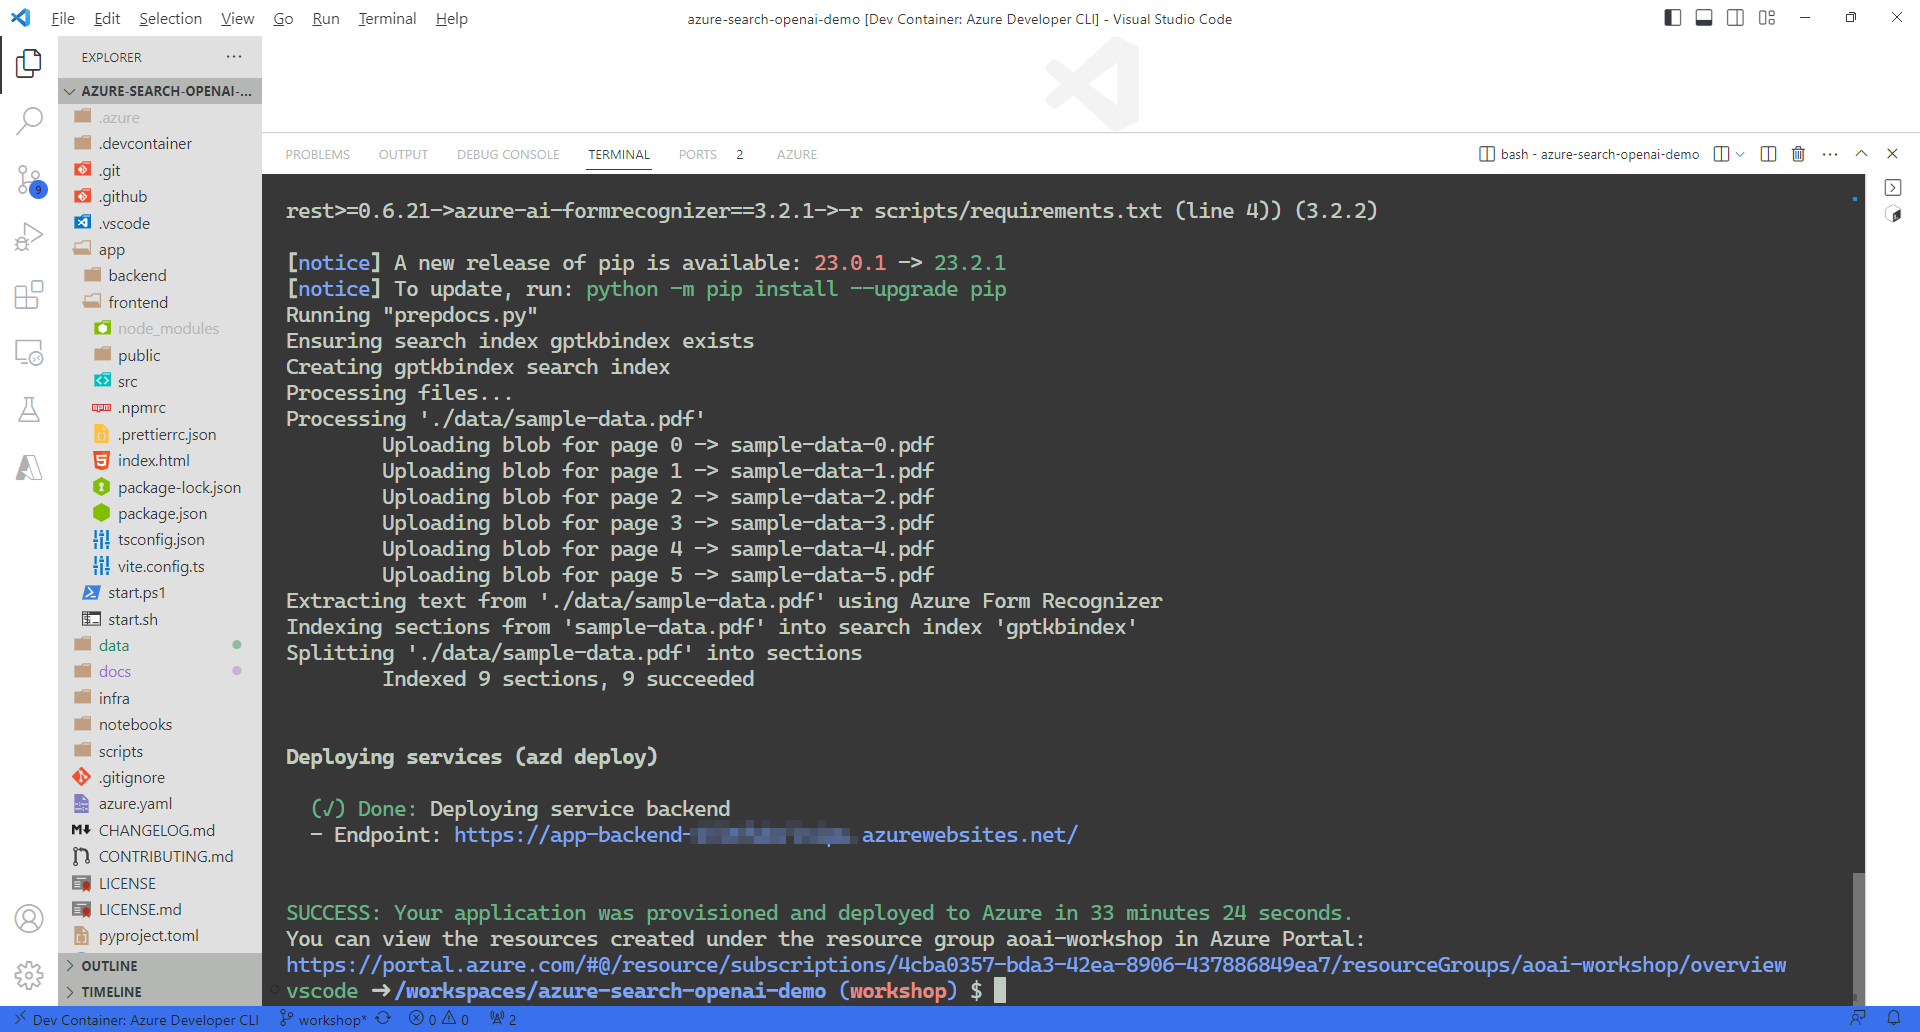Open Remote Explorer in activity bar
1920x1032 pixels.
coord(29,352)
